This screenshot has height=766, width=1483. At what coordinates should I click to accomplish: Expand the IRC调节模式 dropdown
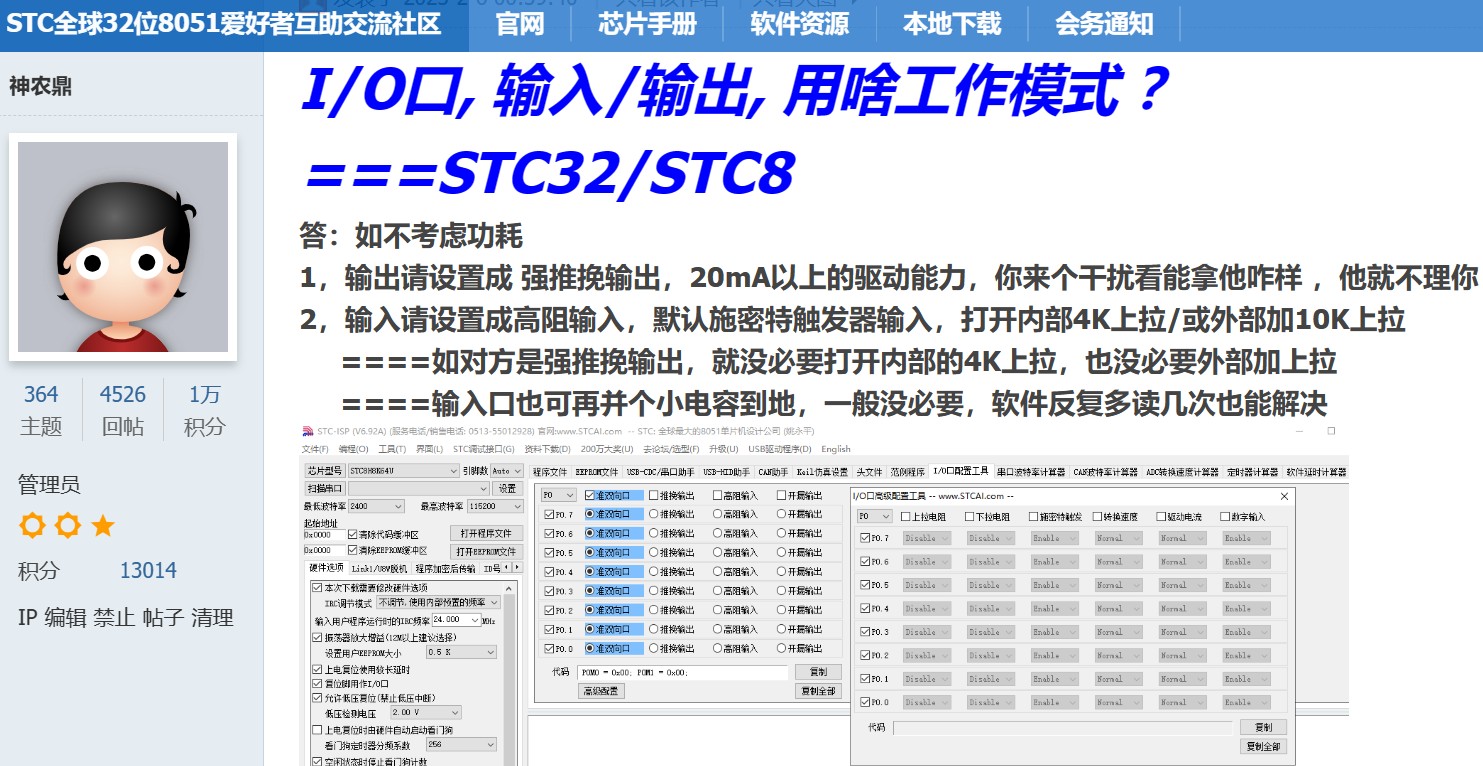437,603
